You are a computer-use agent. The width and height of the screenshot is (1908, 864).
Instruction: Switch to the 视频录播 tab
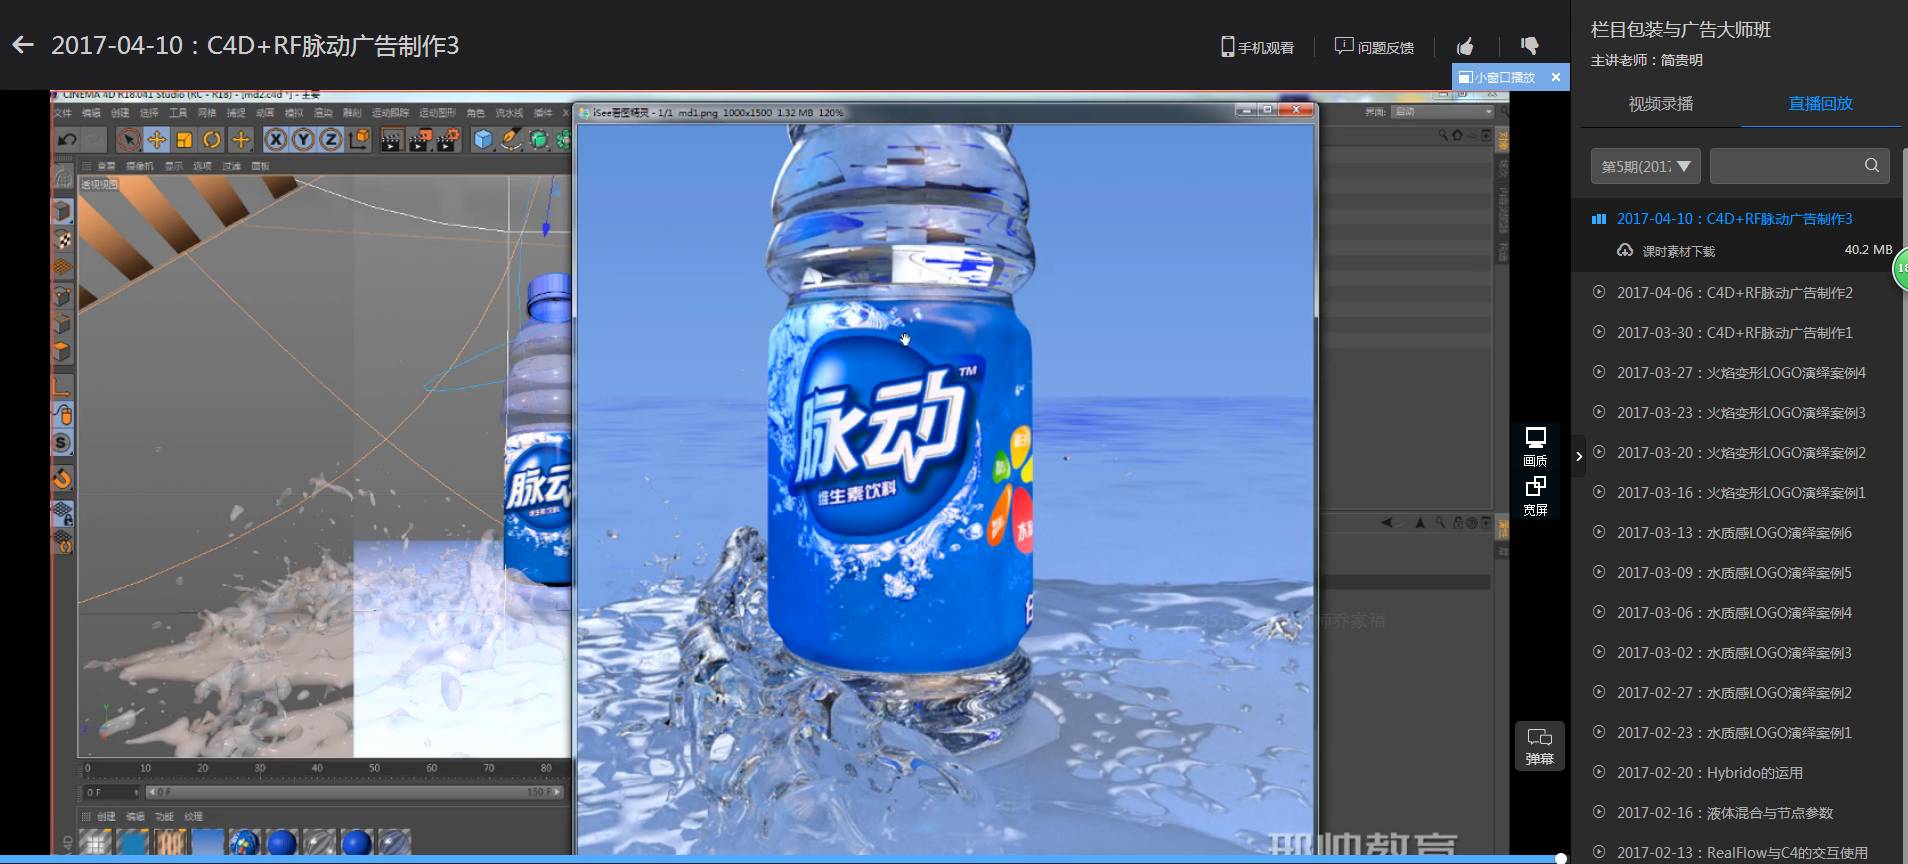pos(1660,104)
